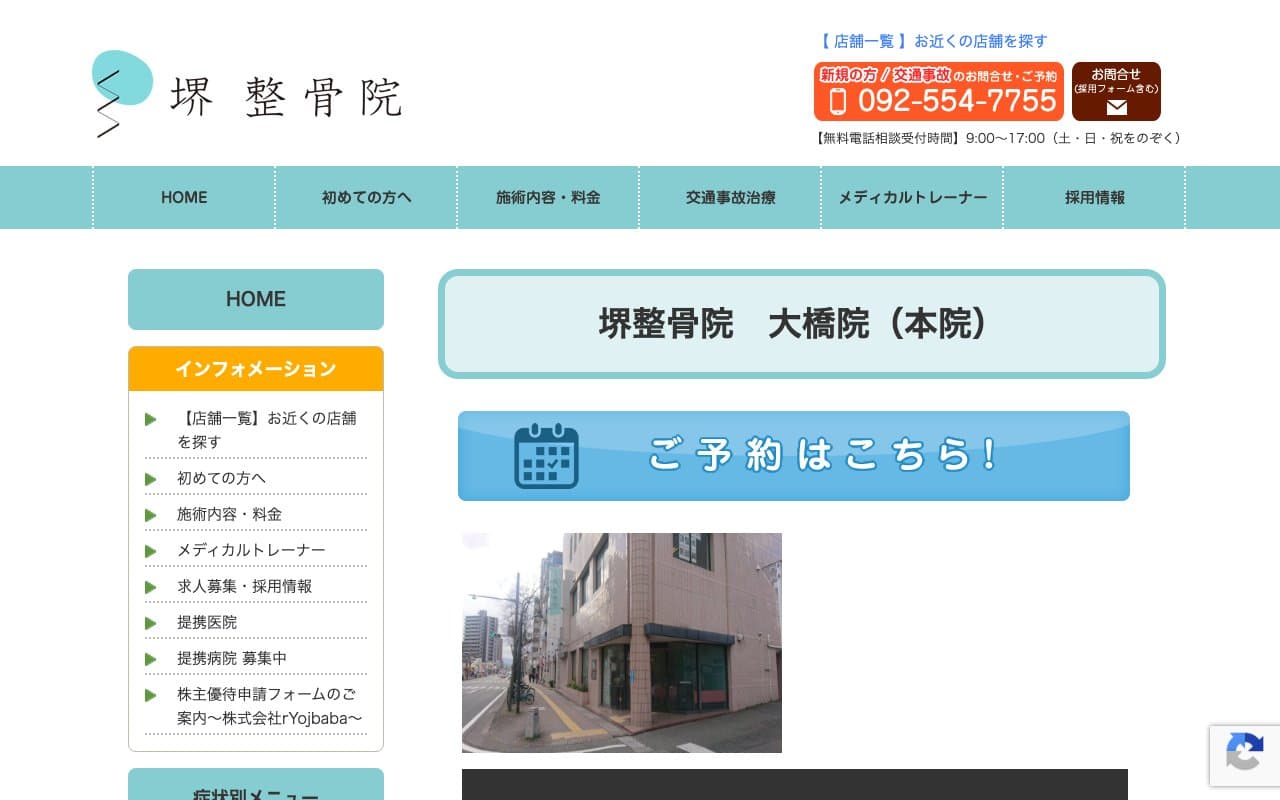Click 【店舗一覧】お近くの店舗を探す link
This screenshot has width=1280, height=800.
tap(932, 41)
